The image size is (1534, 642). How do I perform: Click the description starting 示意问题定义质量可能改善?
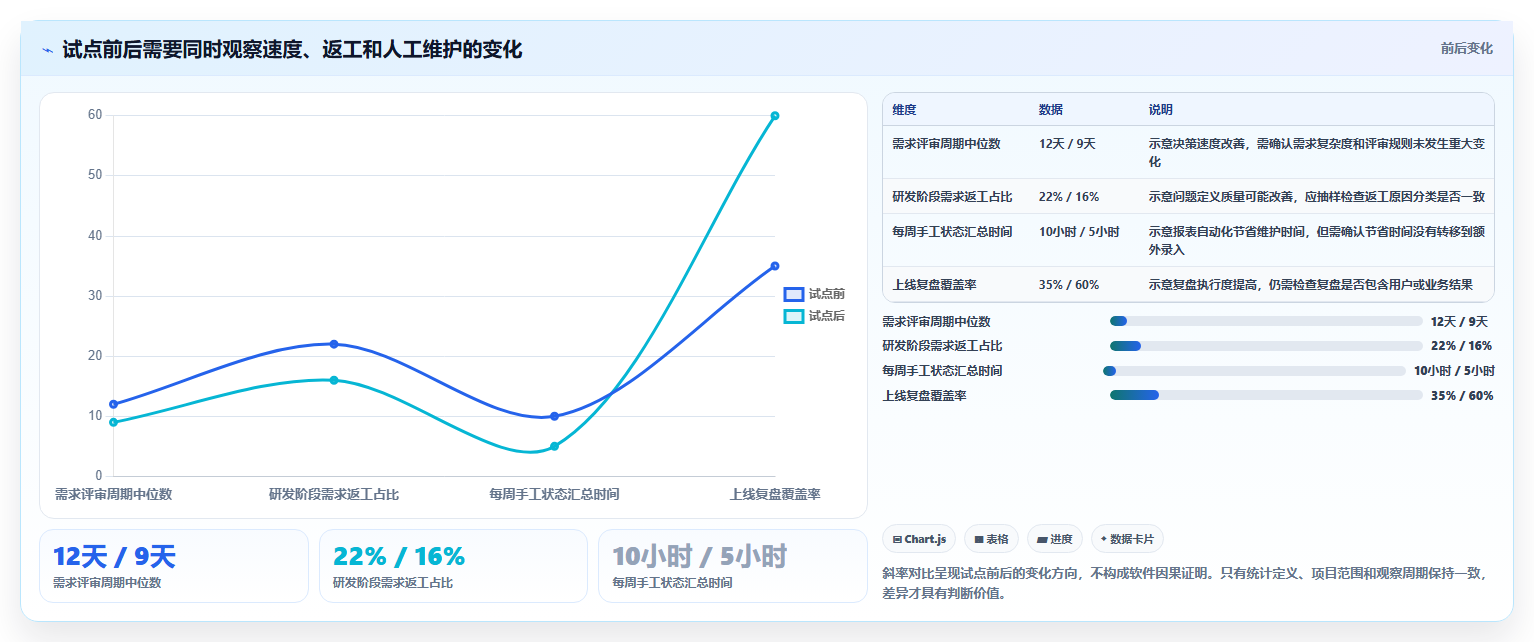1316,196
